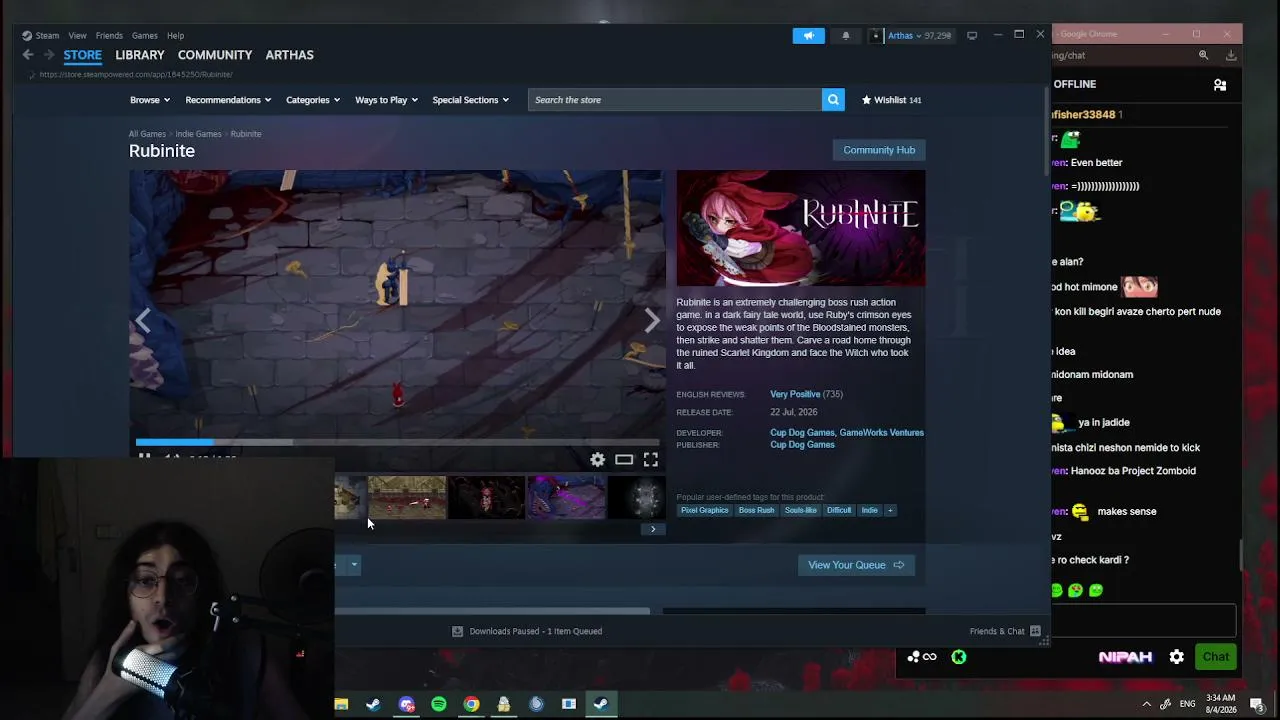1280x720 pixels.
Task: Click the green Kick emote icon
Action: (959, 657)
